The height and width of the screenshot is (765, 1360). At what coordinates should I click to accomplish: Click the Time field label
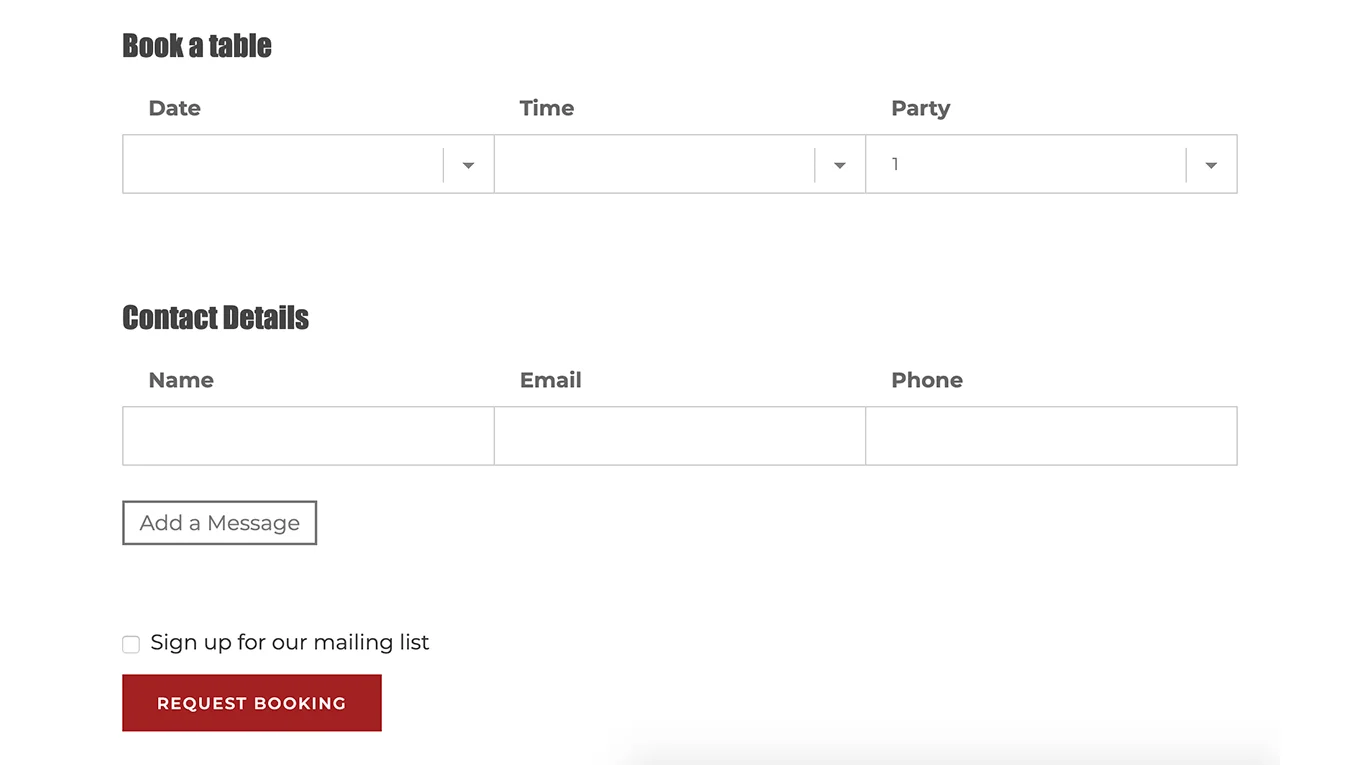[x=546, y=108]
